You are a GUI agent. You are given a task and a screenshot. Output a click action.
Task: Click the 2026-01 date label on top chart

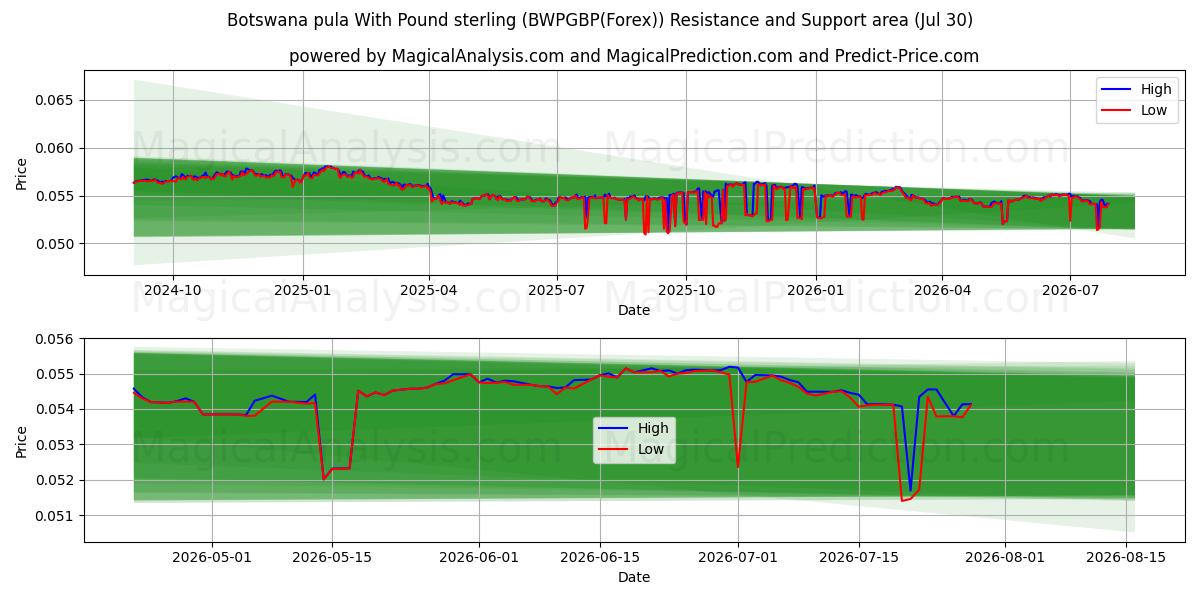tap(815, 291)
